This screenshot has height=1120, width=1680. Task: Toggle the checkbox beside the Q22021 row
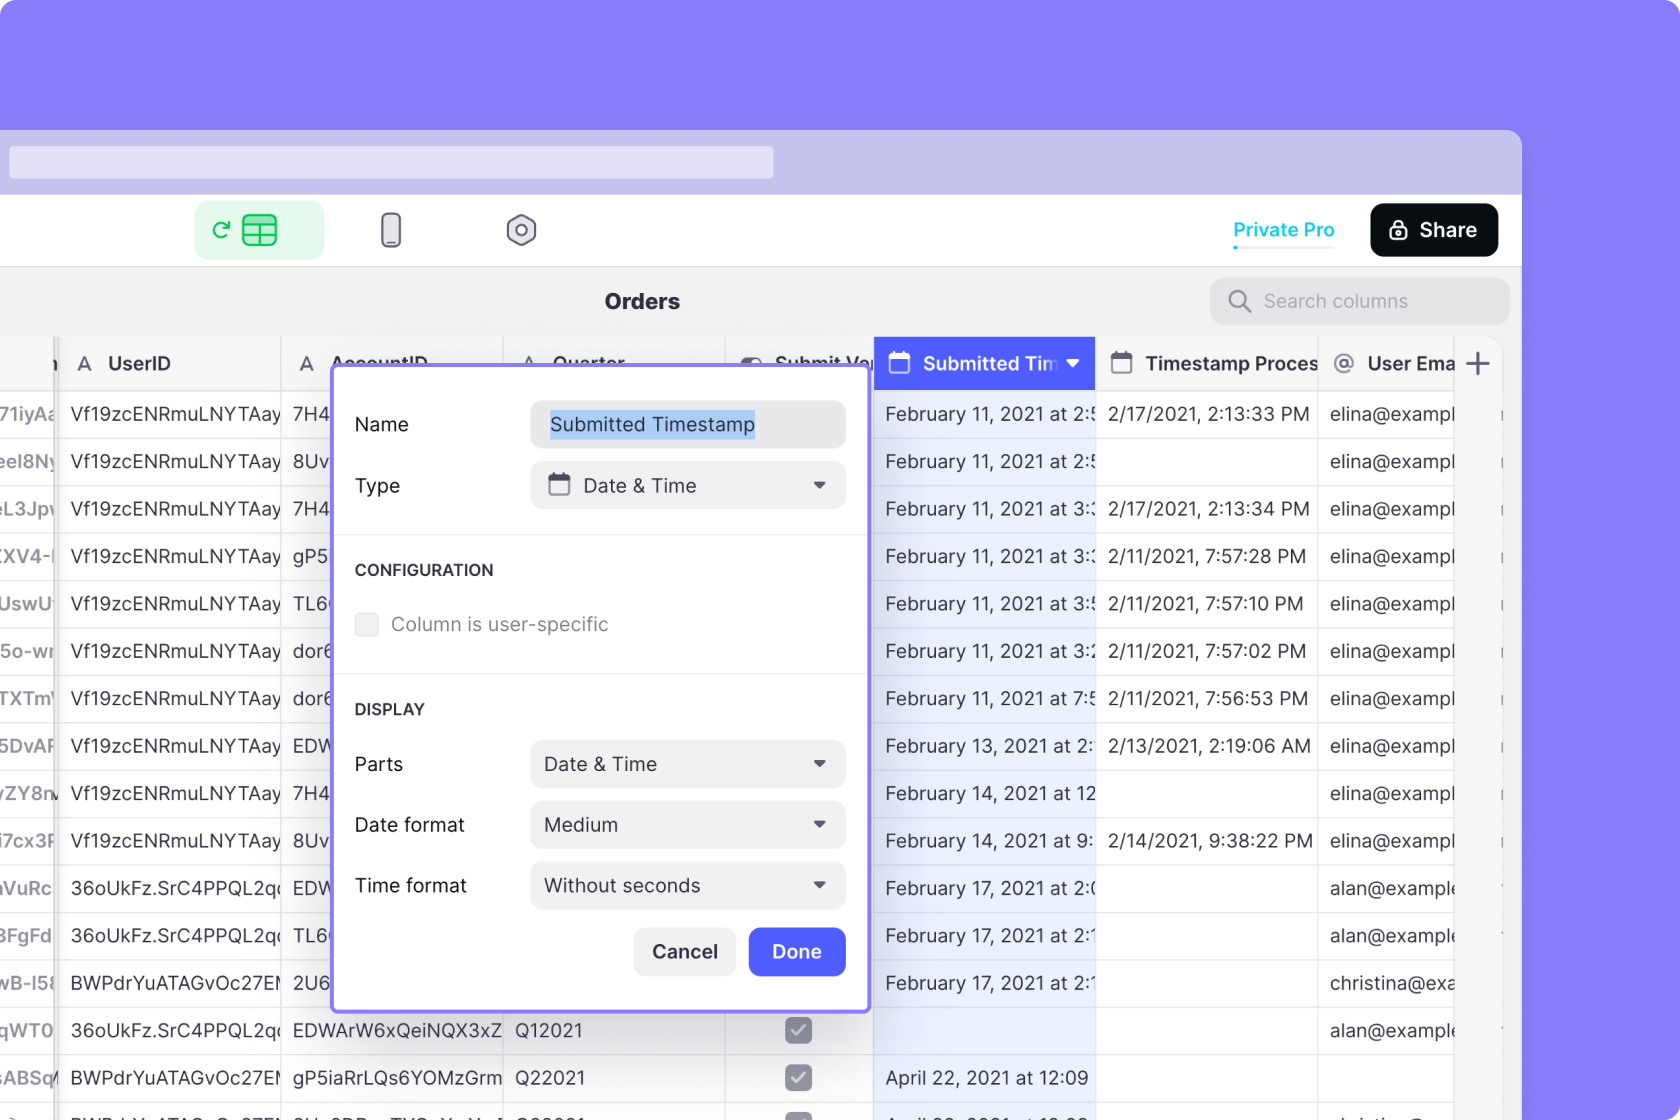point(797,1078)
